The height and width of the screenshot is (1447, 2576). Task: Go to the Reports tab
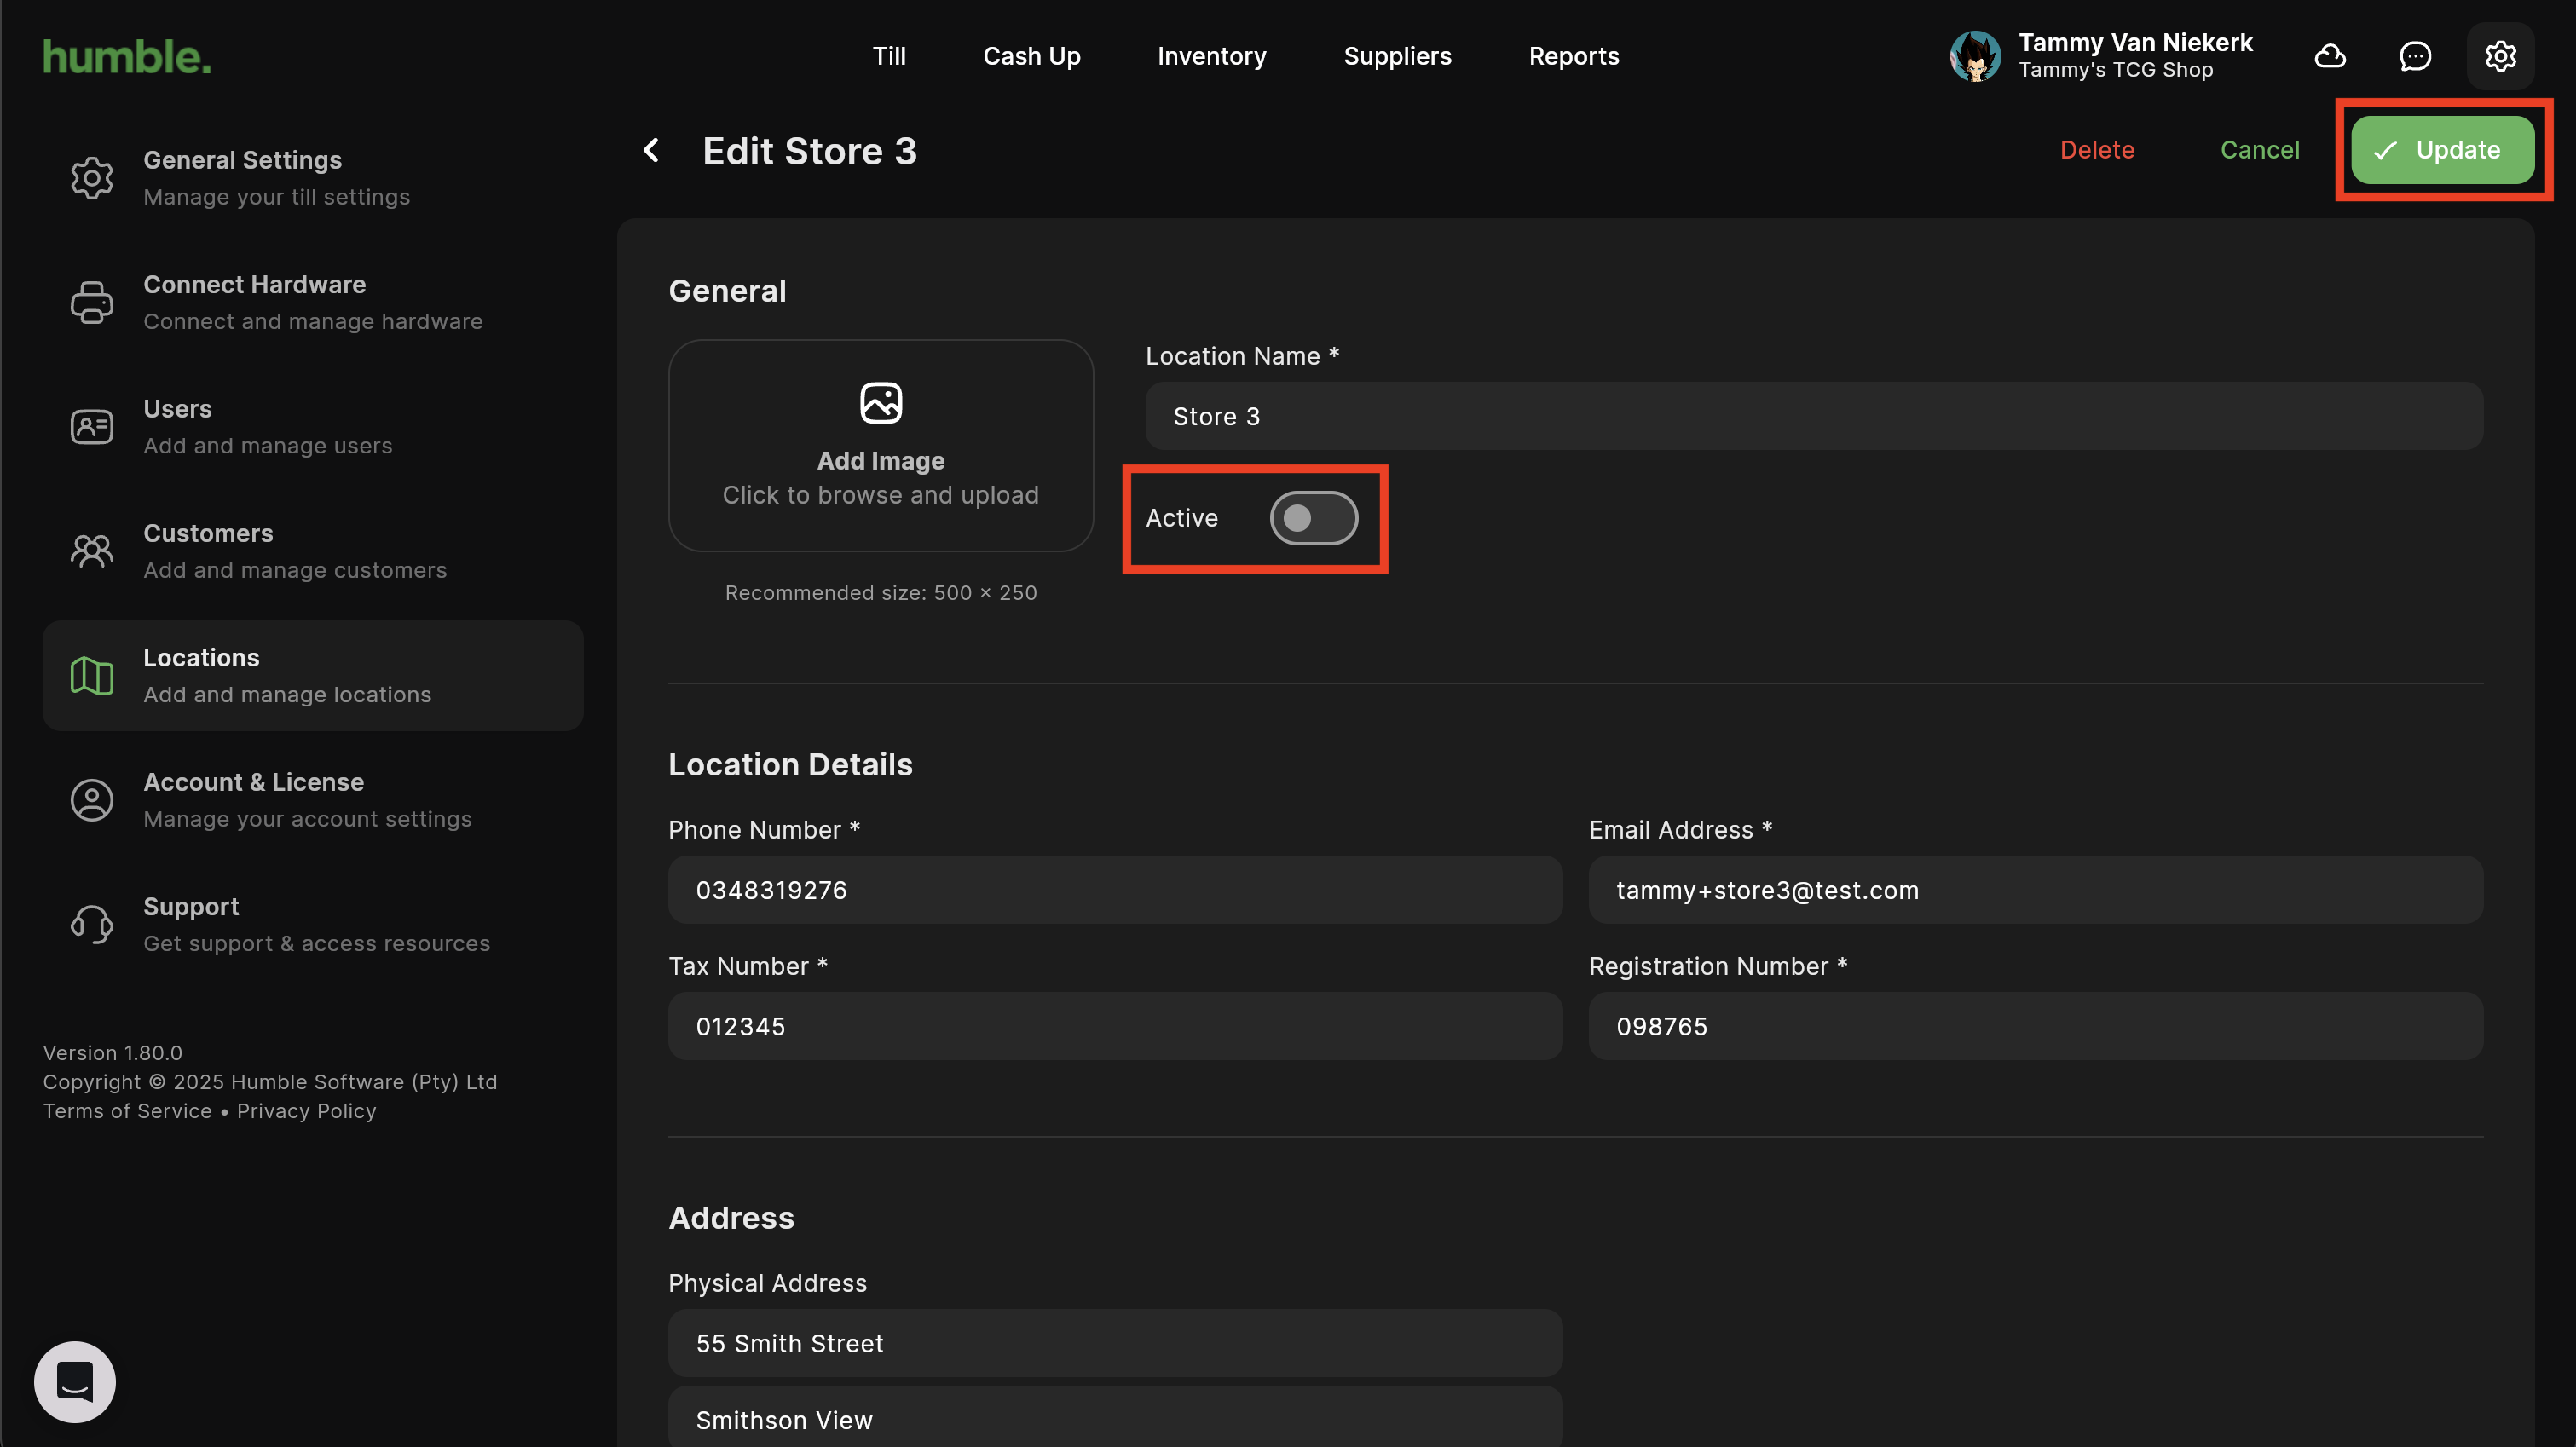click(1573, 56)
